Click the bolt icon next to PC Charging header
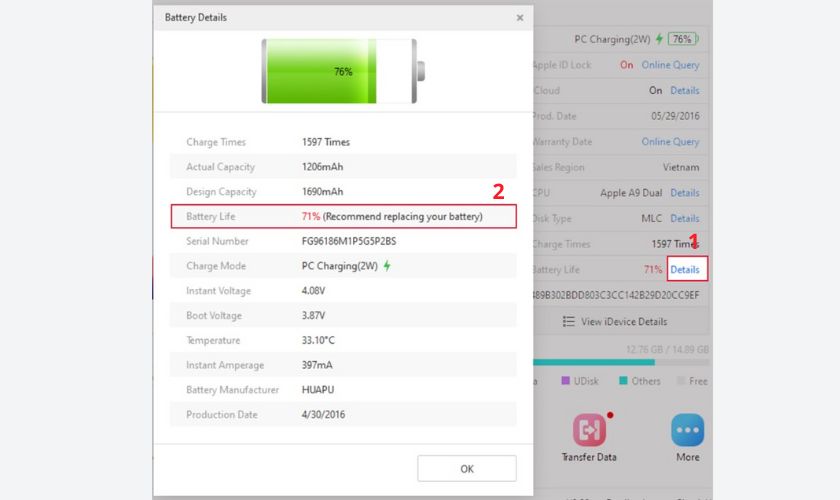Image resolution: width=840 pixels, height=500 pixels. [659, 39]
